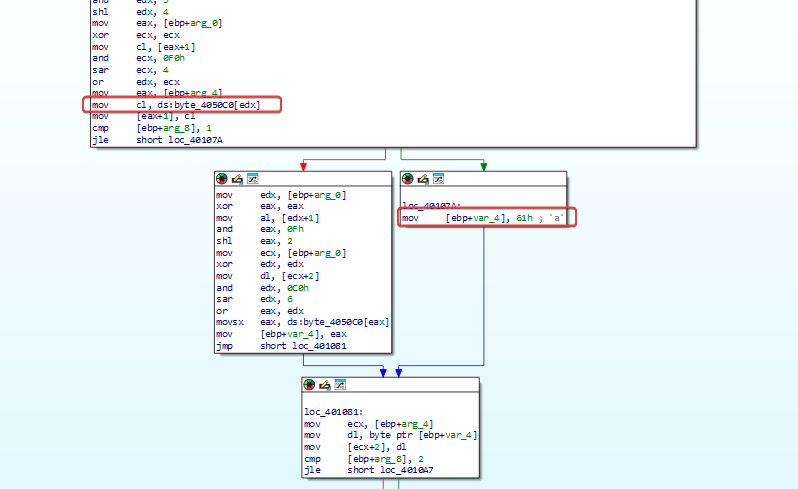The height and width of the screenshot is (489, 798).
Task: Click the 'jle short loc_40107A' jump target
Action: (195, 140)
